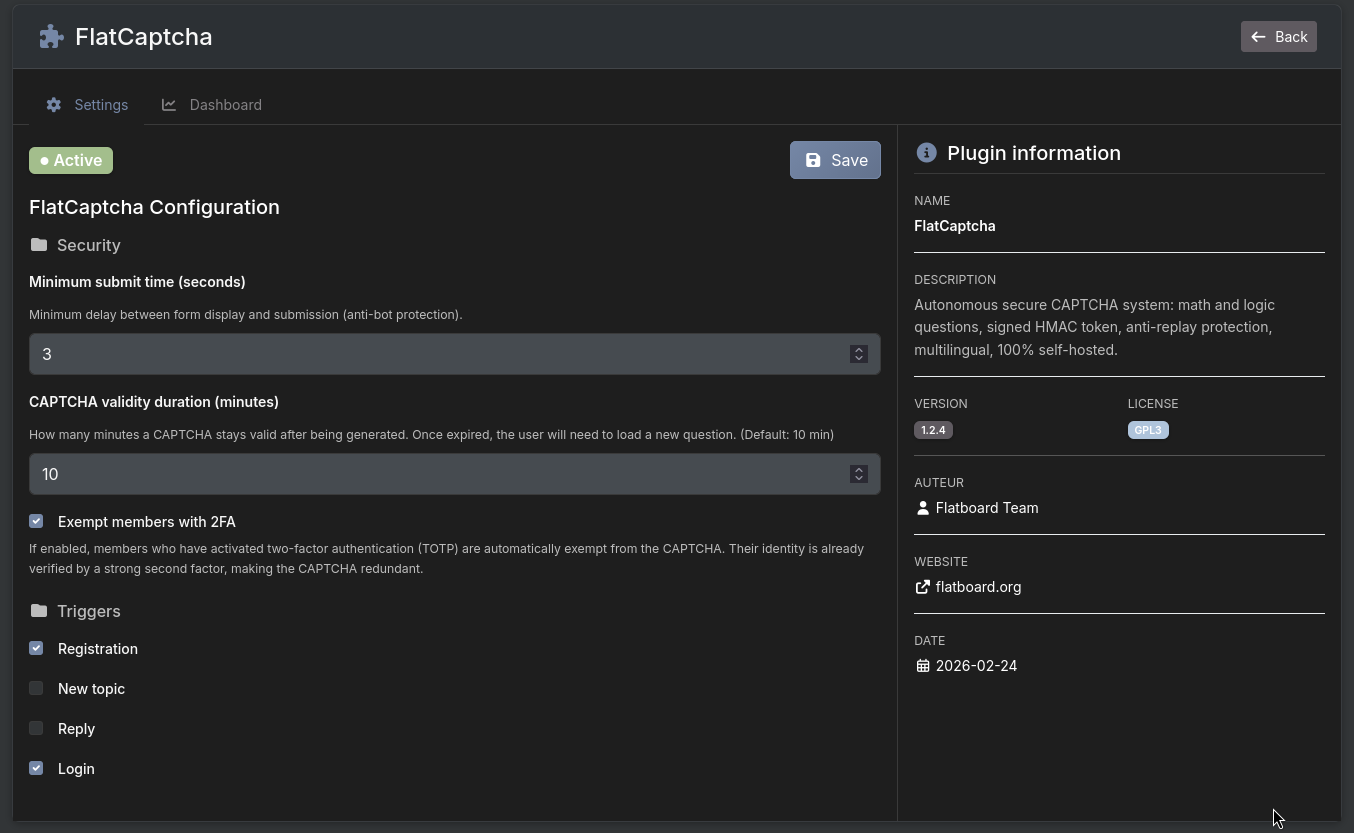Uncheck the Login trigger checkbox
The height and width of the screenshot is (833, 1354).
tap(36, 768)
